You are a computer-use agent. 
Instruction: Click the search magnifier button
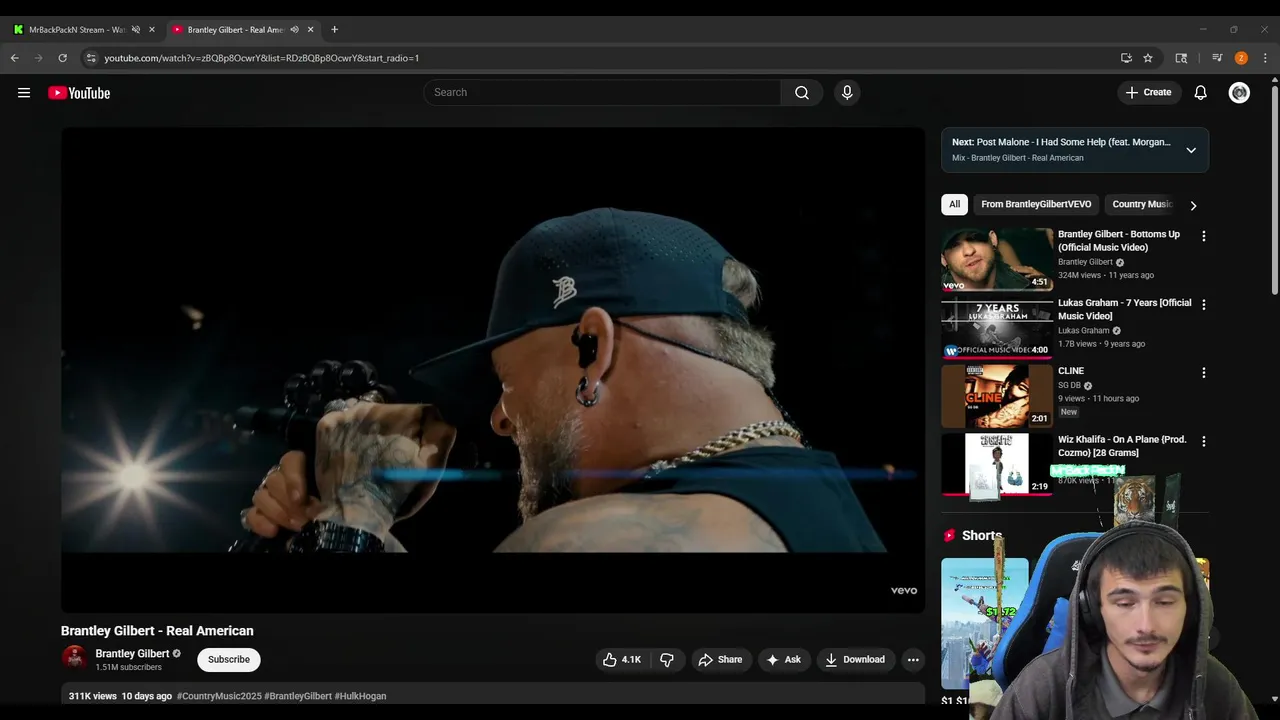802,92
